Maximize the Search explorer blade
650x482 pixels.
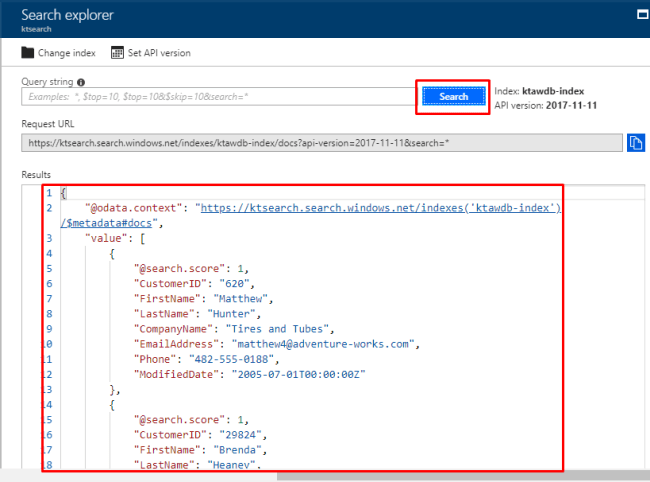[x=642, y=15]
